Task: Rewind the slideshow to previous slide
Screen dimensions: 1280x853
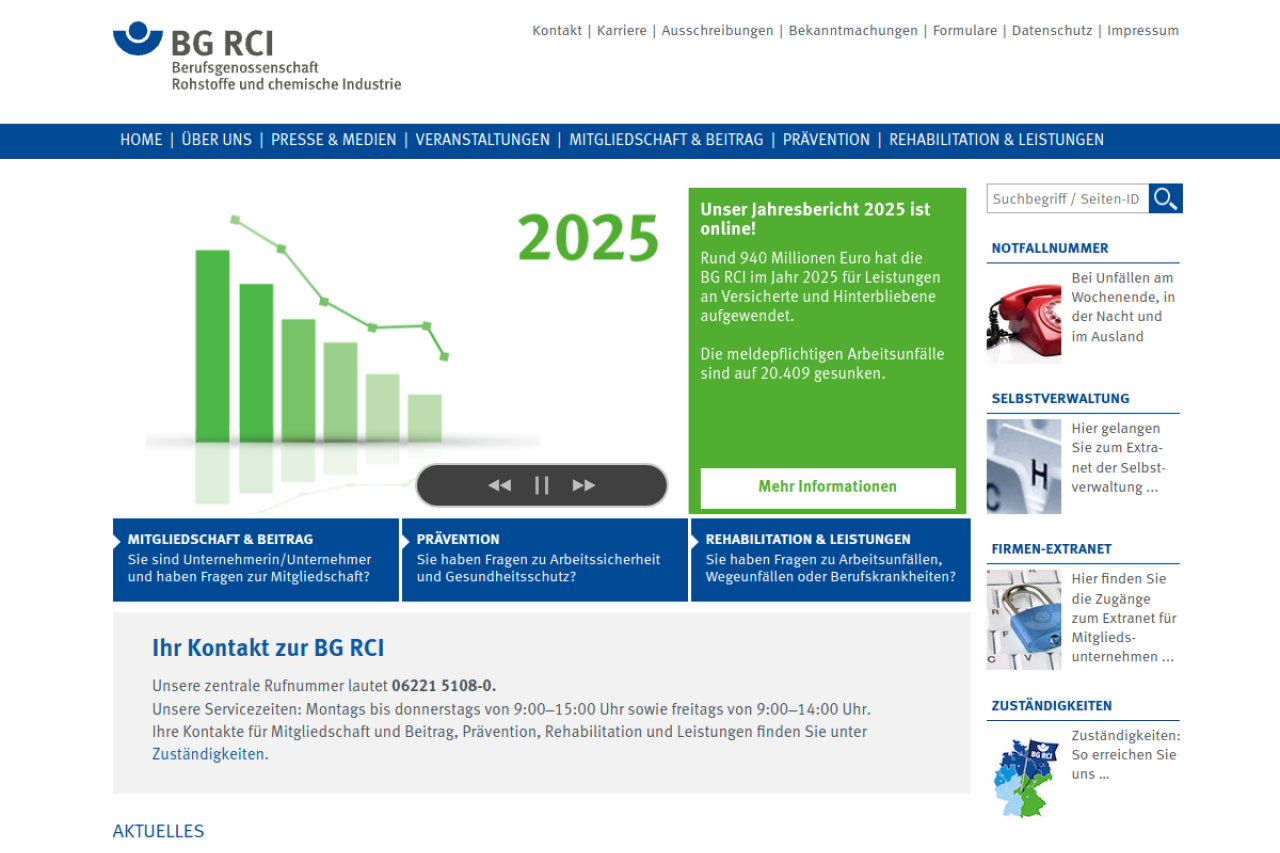Action: click(x=499, y=486)
